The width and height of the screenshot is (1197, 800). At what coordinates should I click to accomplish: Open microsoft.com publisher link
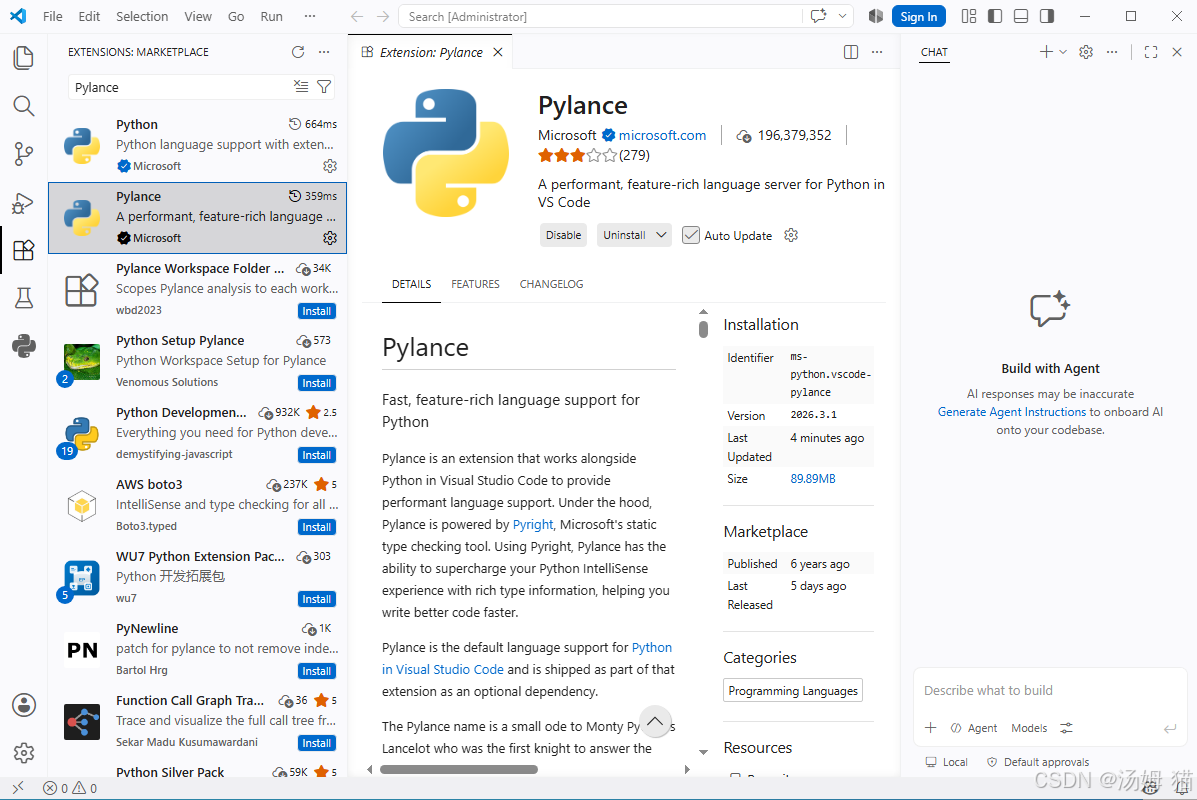pyautogui.click(x=662, y=135)
